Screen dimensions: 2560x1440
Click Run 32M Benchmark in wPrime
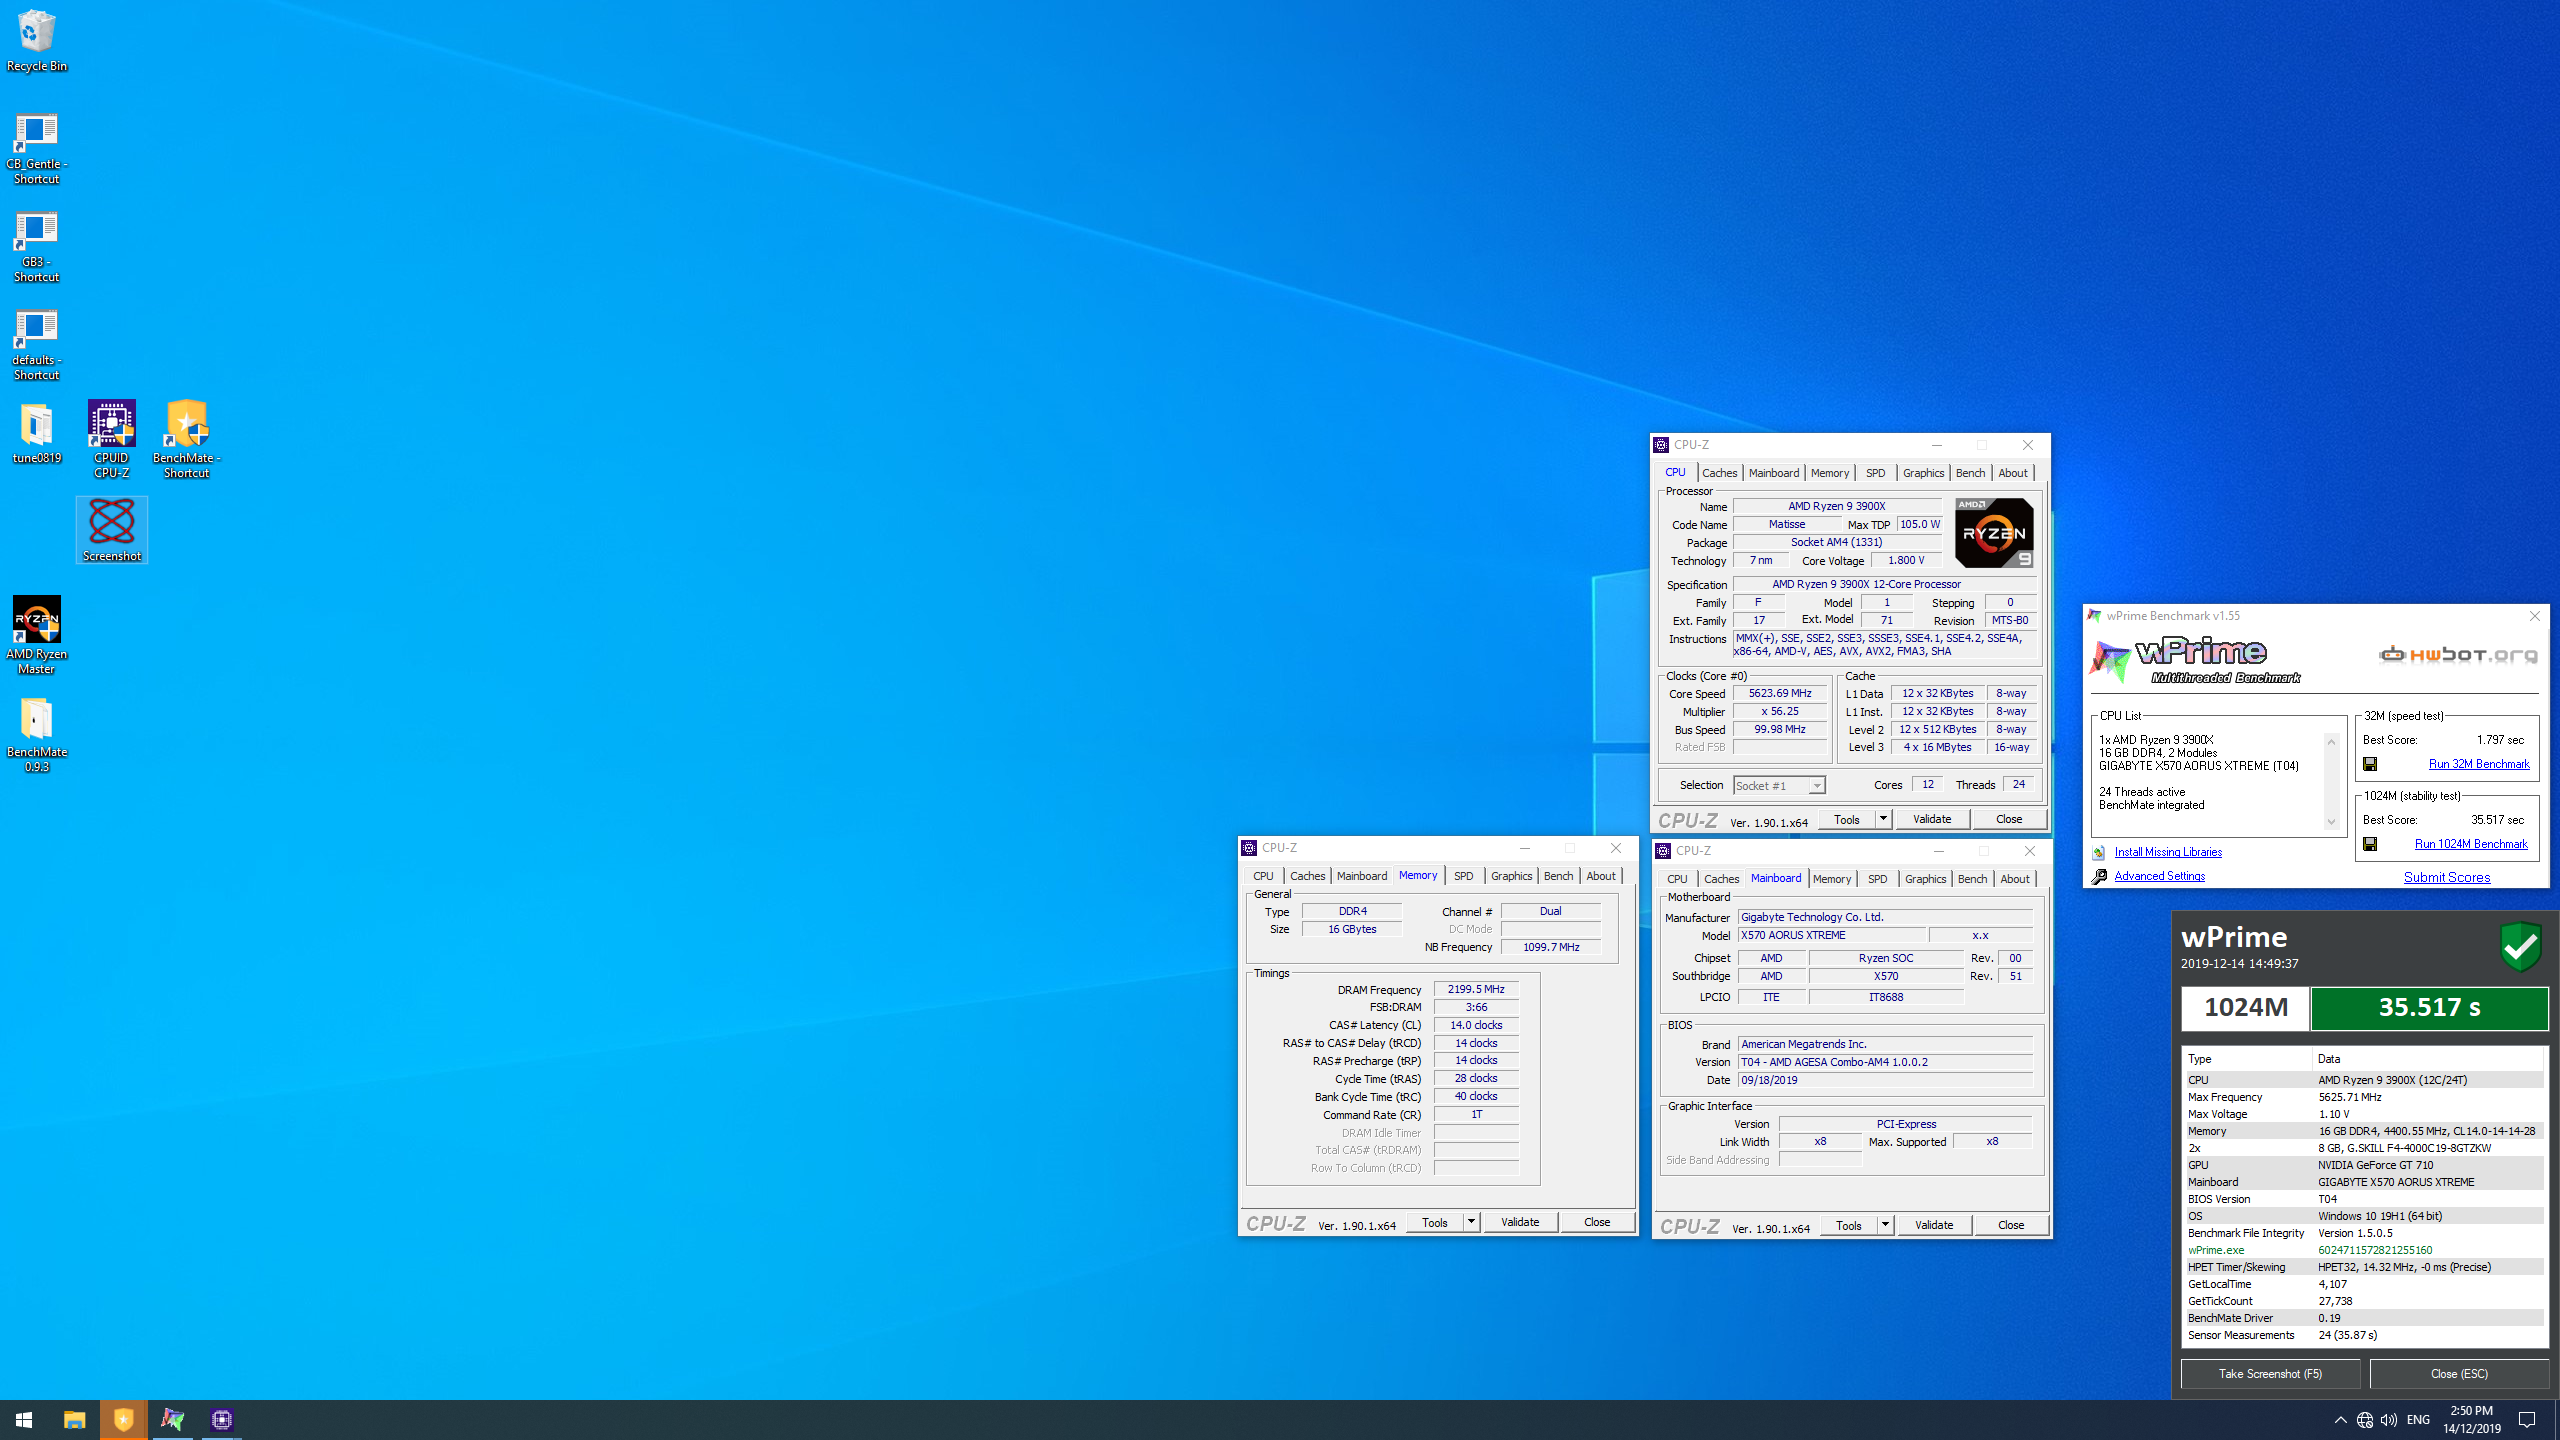tap(2479, 763)
